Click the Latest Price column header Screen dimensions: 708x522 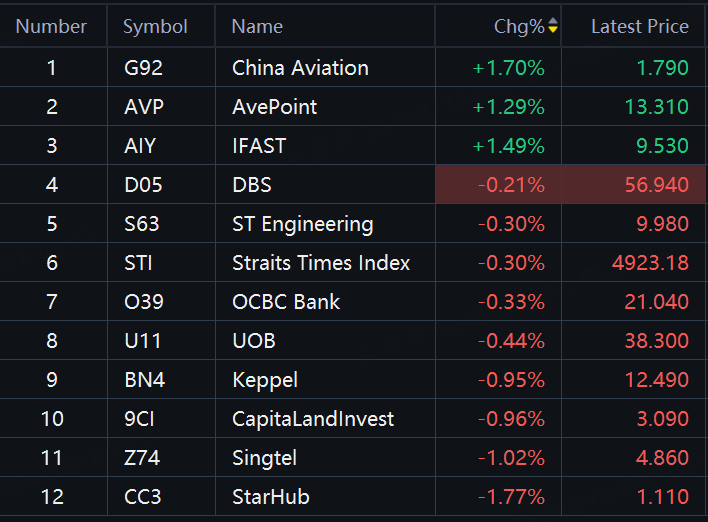[639, 27]
